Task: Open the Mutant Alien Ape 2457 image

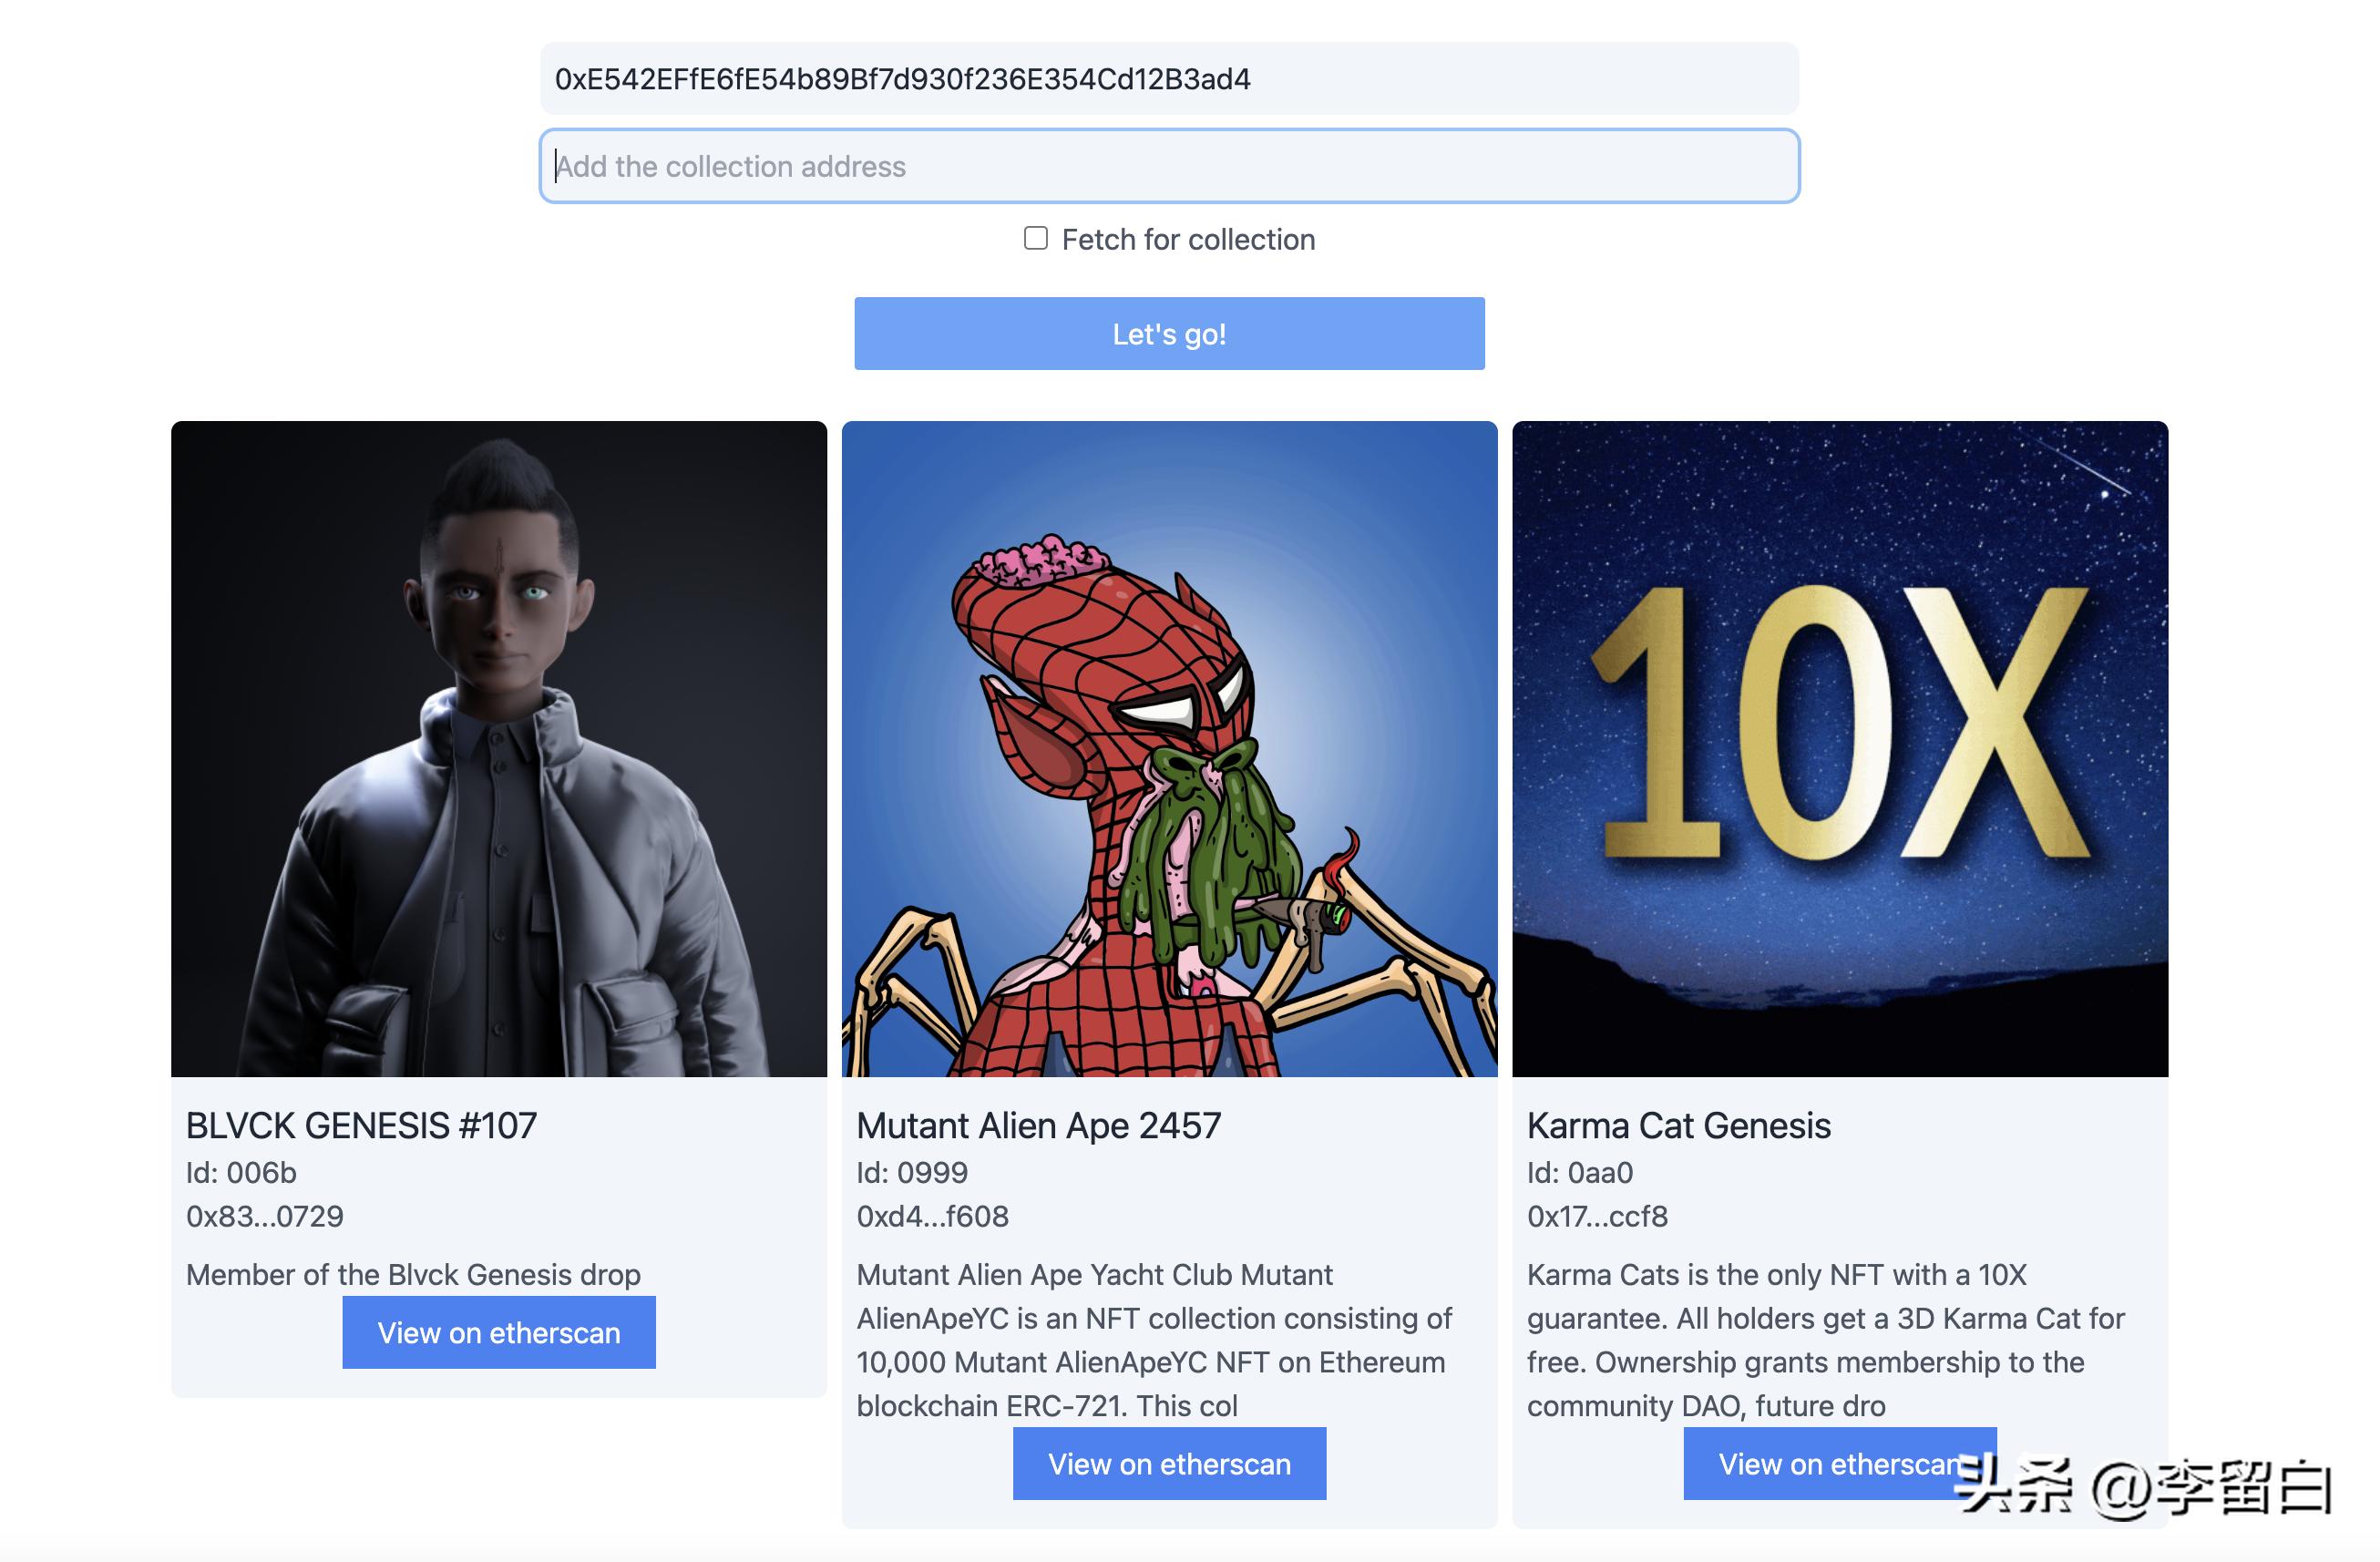Action: (1169, 749)
